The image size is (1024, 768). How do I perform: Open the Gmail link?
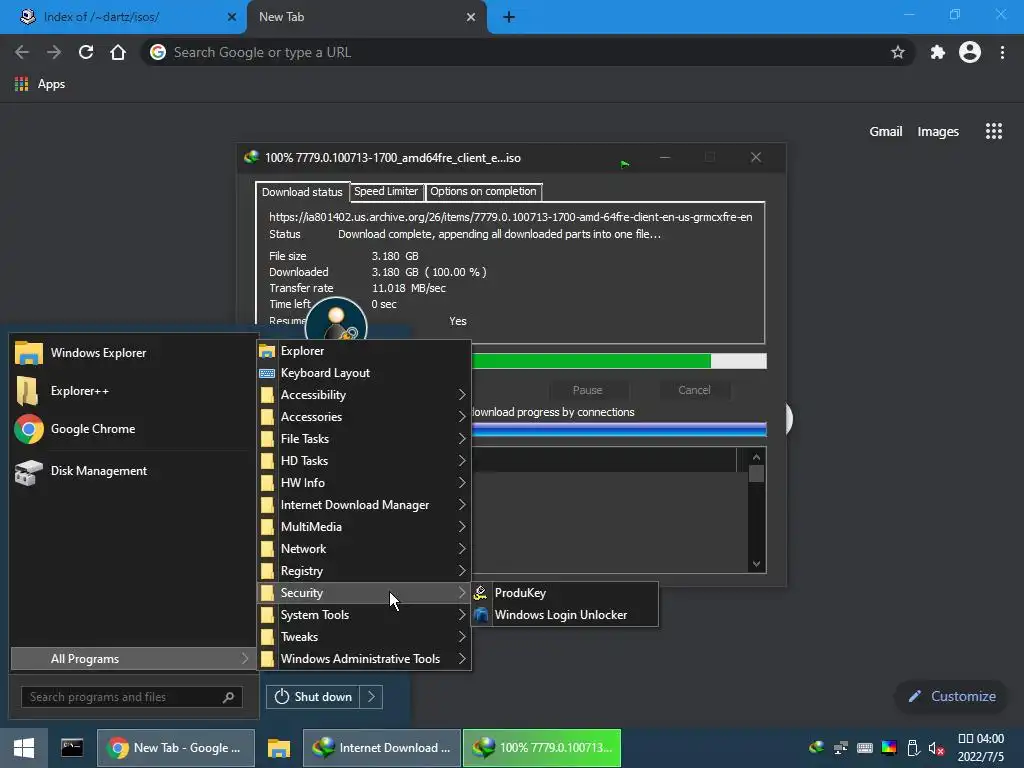886,131
